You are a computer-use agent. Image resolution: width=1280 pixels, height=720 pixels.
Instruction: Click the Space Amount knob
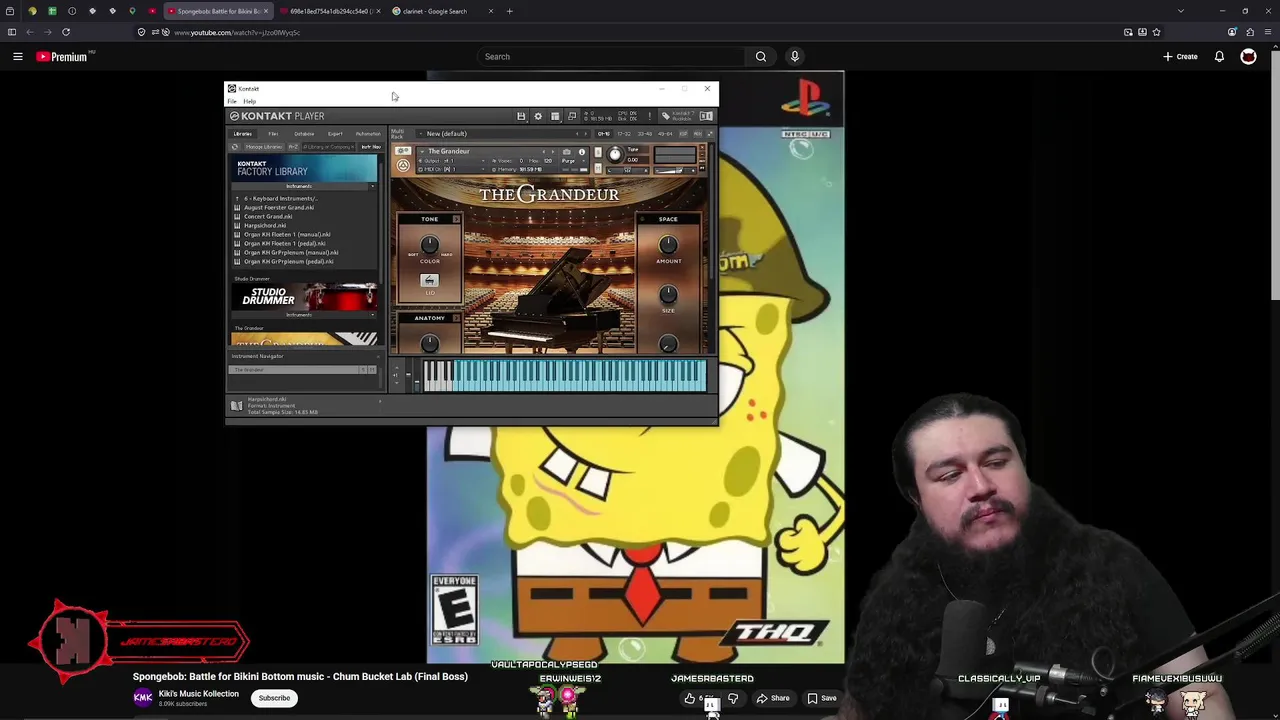click(x=668, y=245)
